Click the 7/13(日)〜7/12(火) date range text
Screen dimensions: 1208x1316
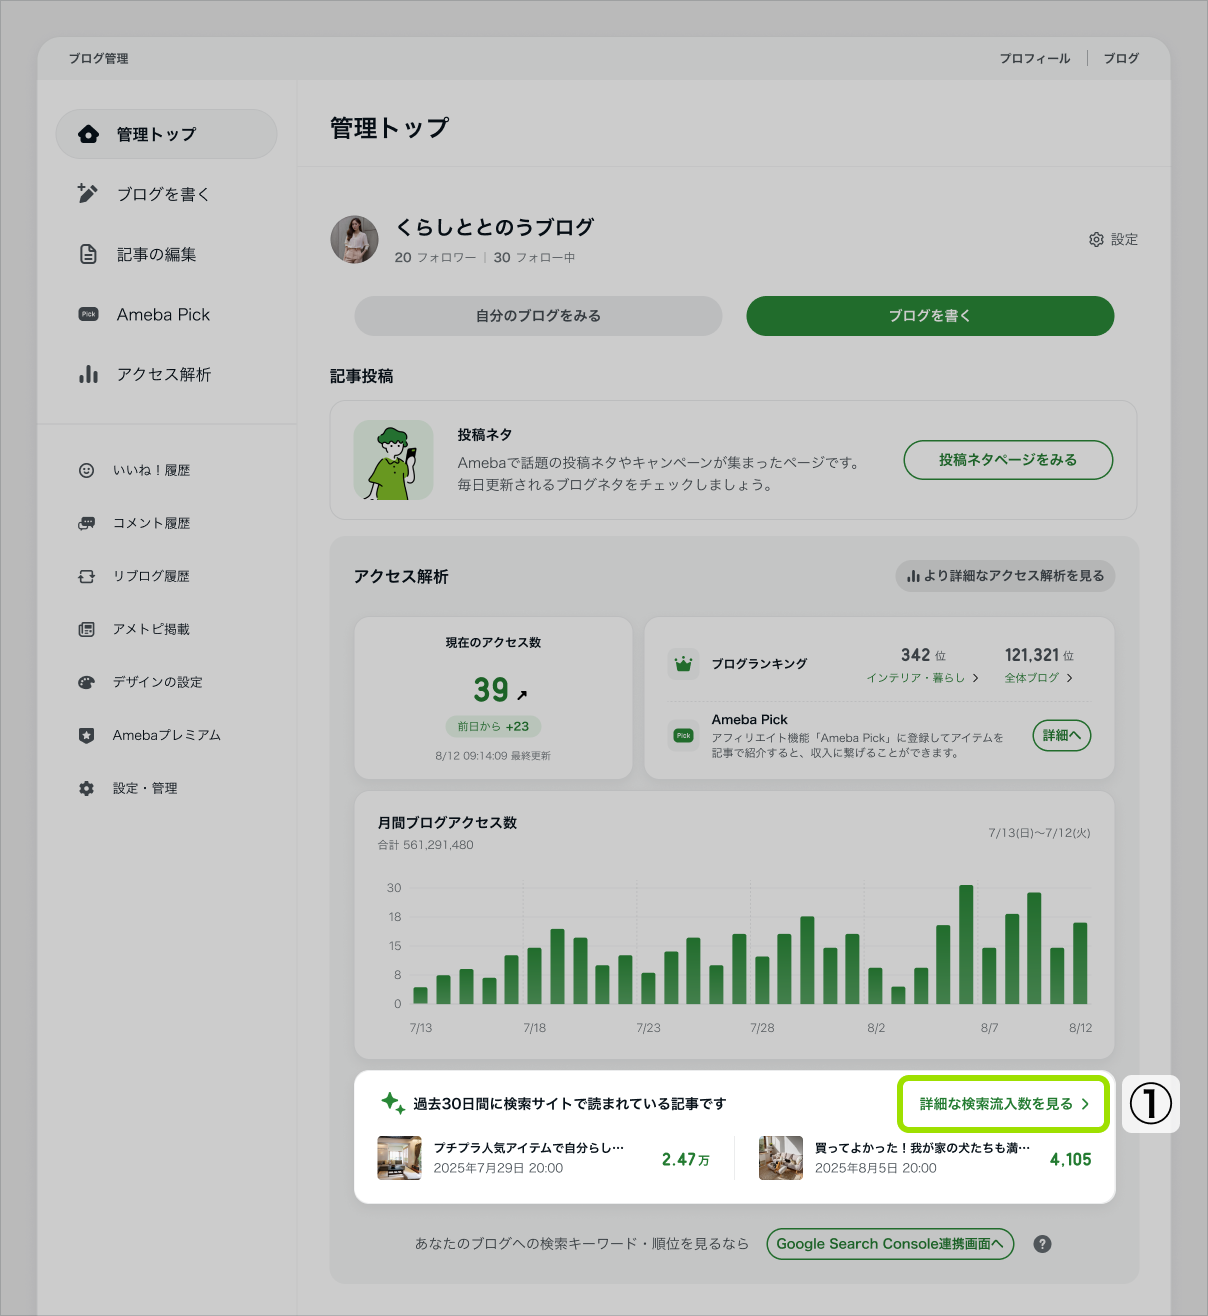pos(1039,833)
